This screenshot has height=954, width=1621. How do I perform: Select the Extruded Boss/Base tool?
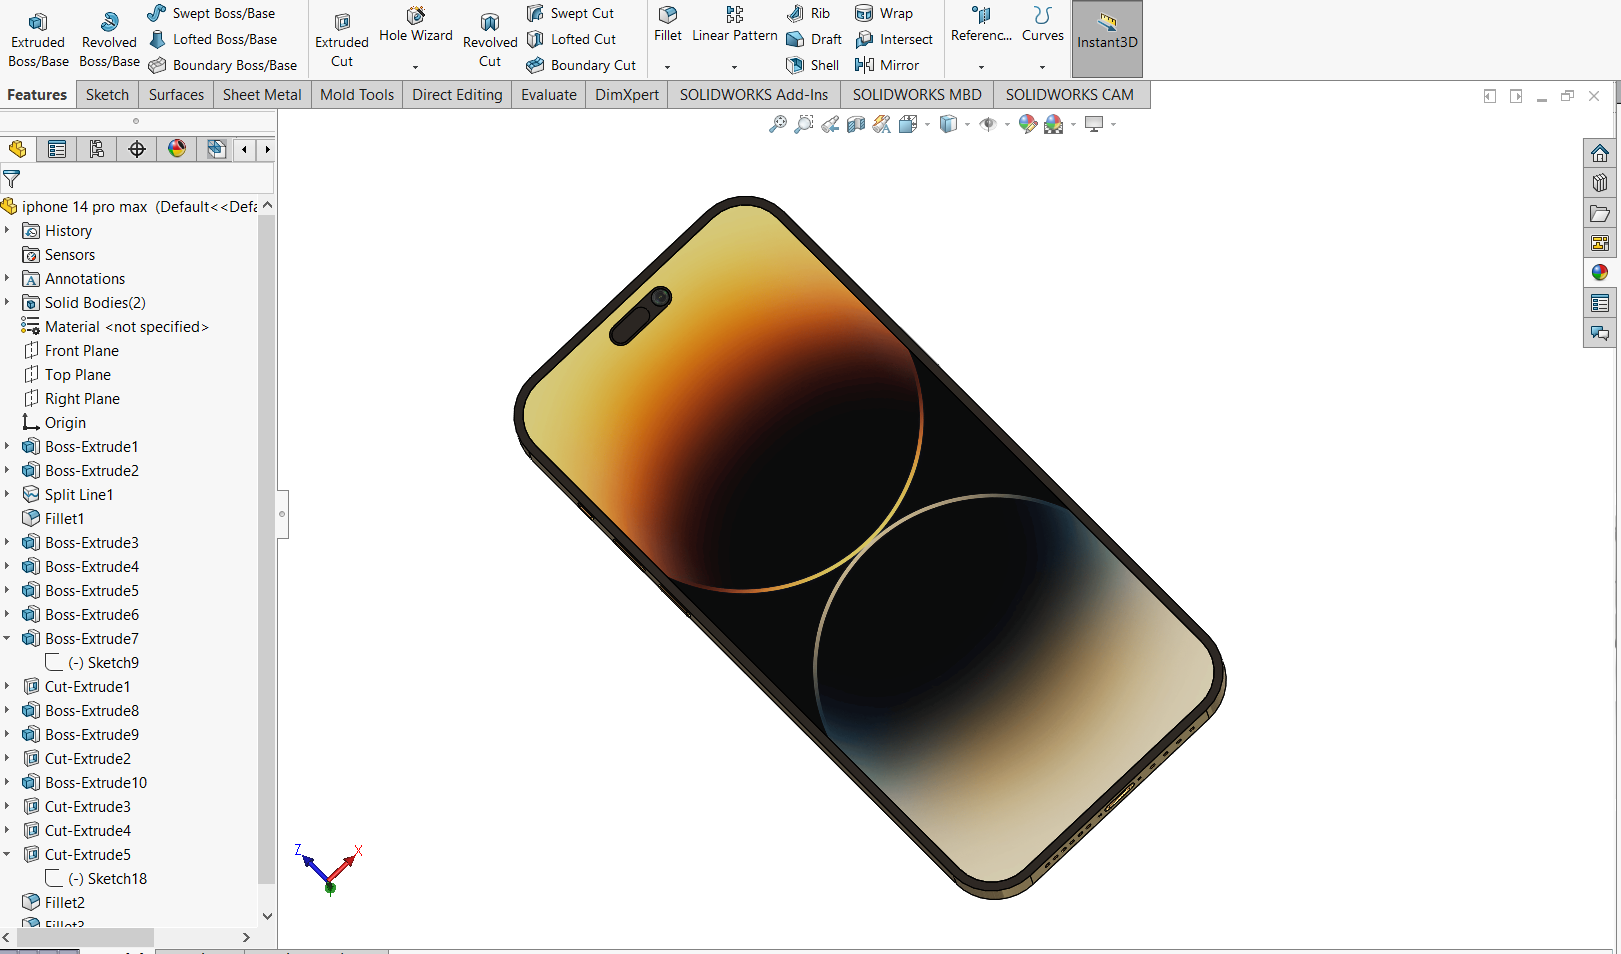(38, 40)
